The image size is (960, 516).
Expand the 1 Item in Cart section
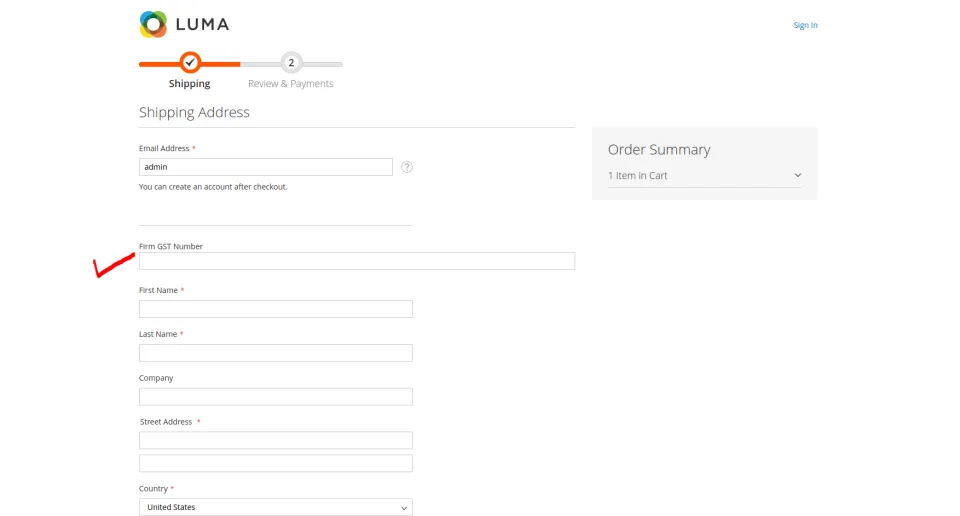coord(704,176)
